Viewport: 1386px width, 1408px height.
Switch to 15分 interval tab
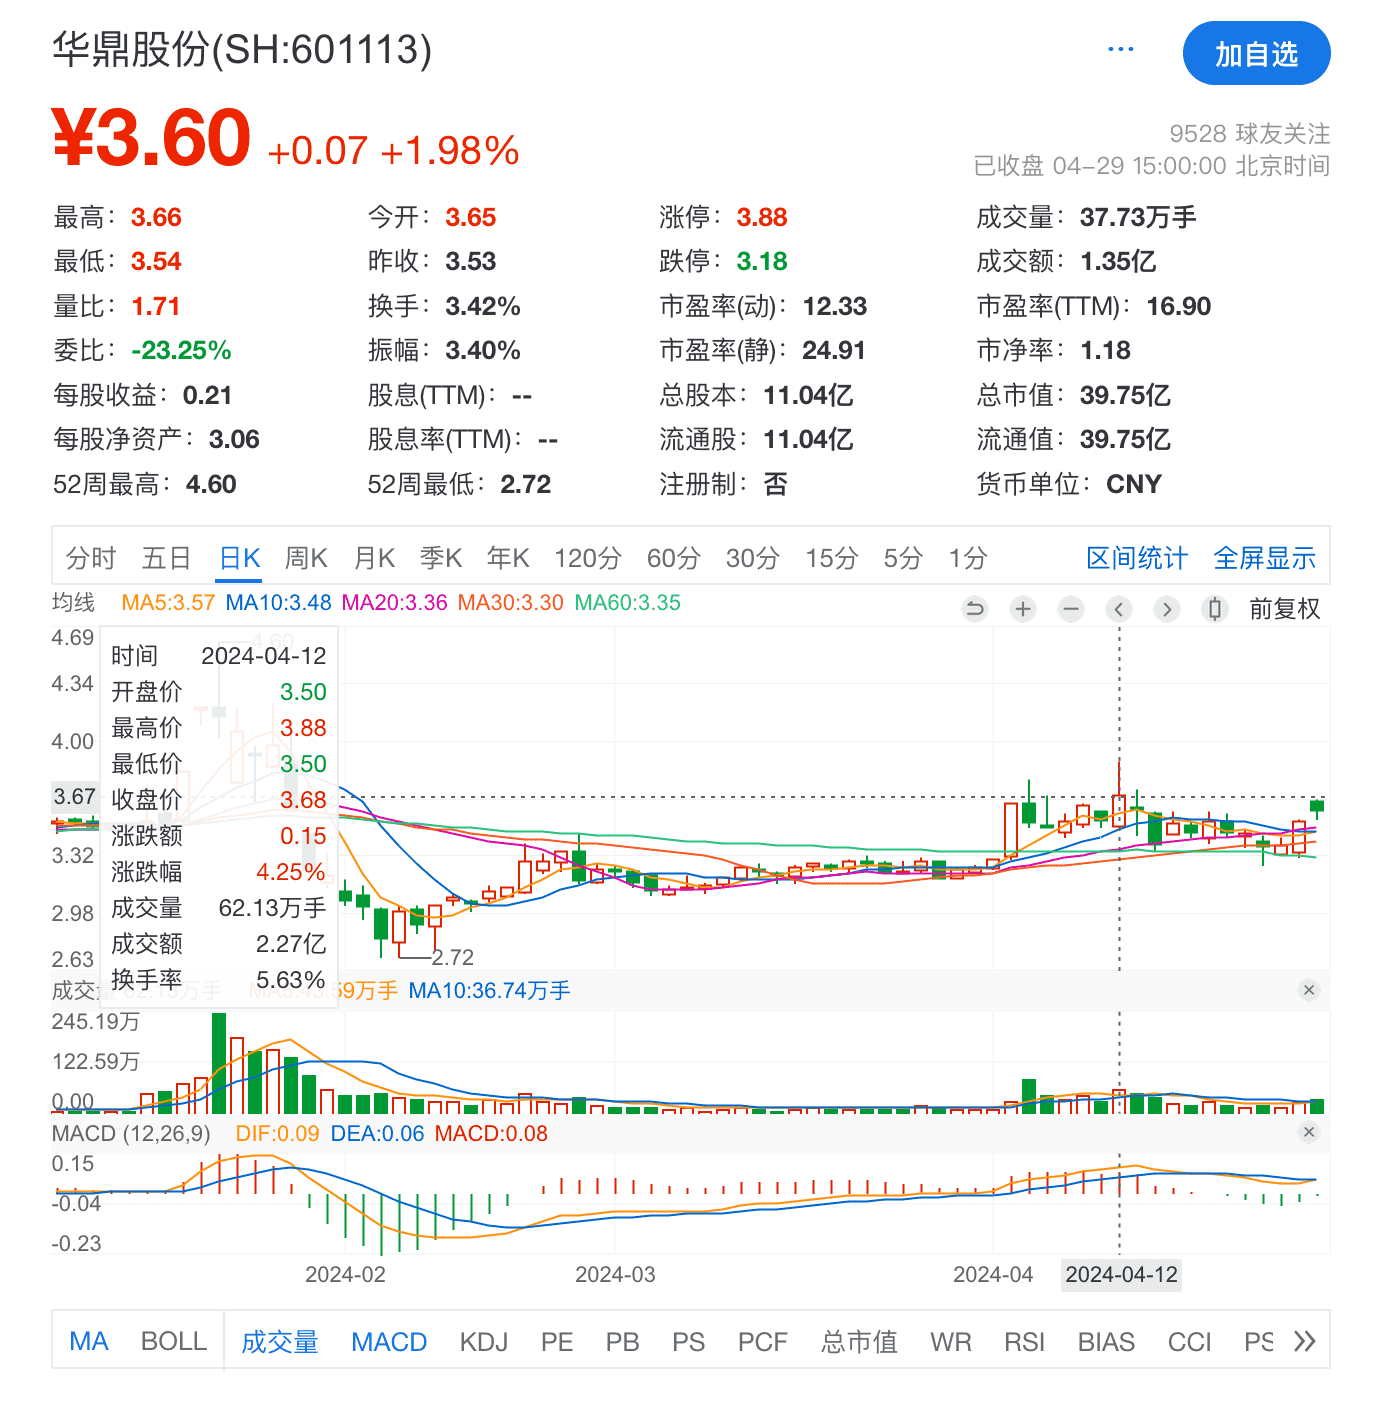click(x=832, y=558)
